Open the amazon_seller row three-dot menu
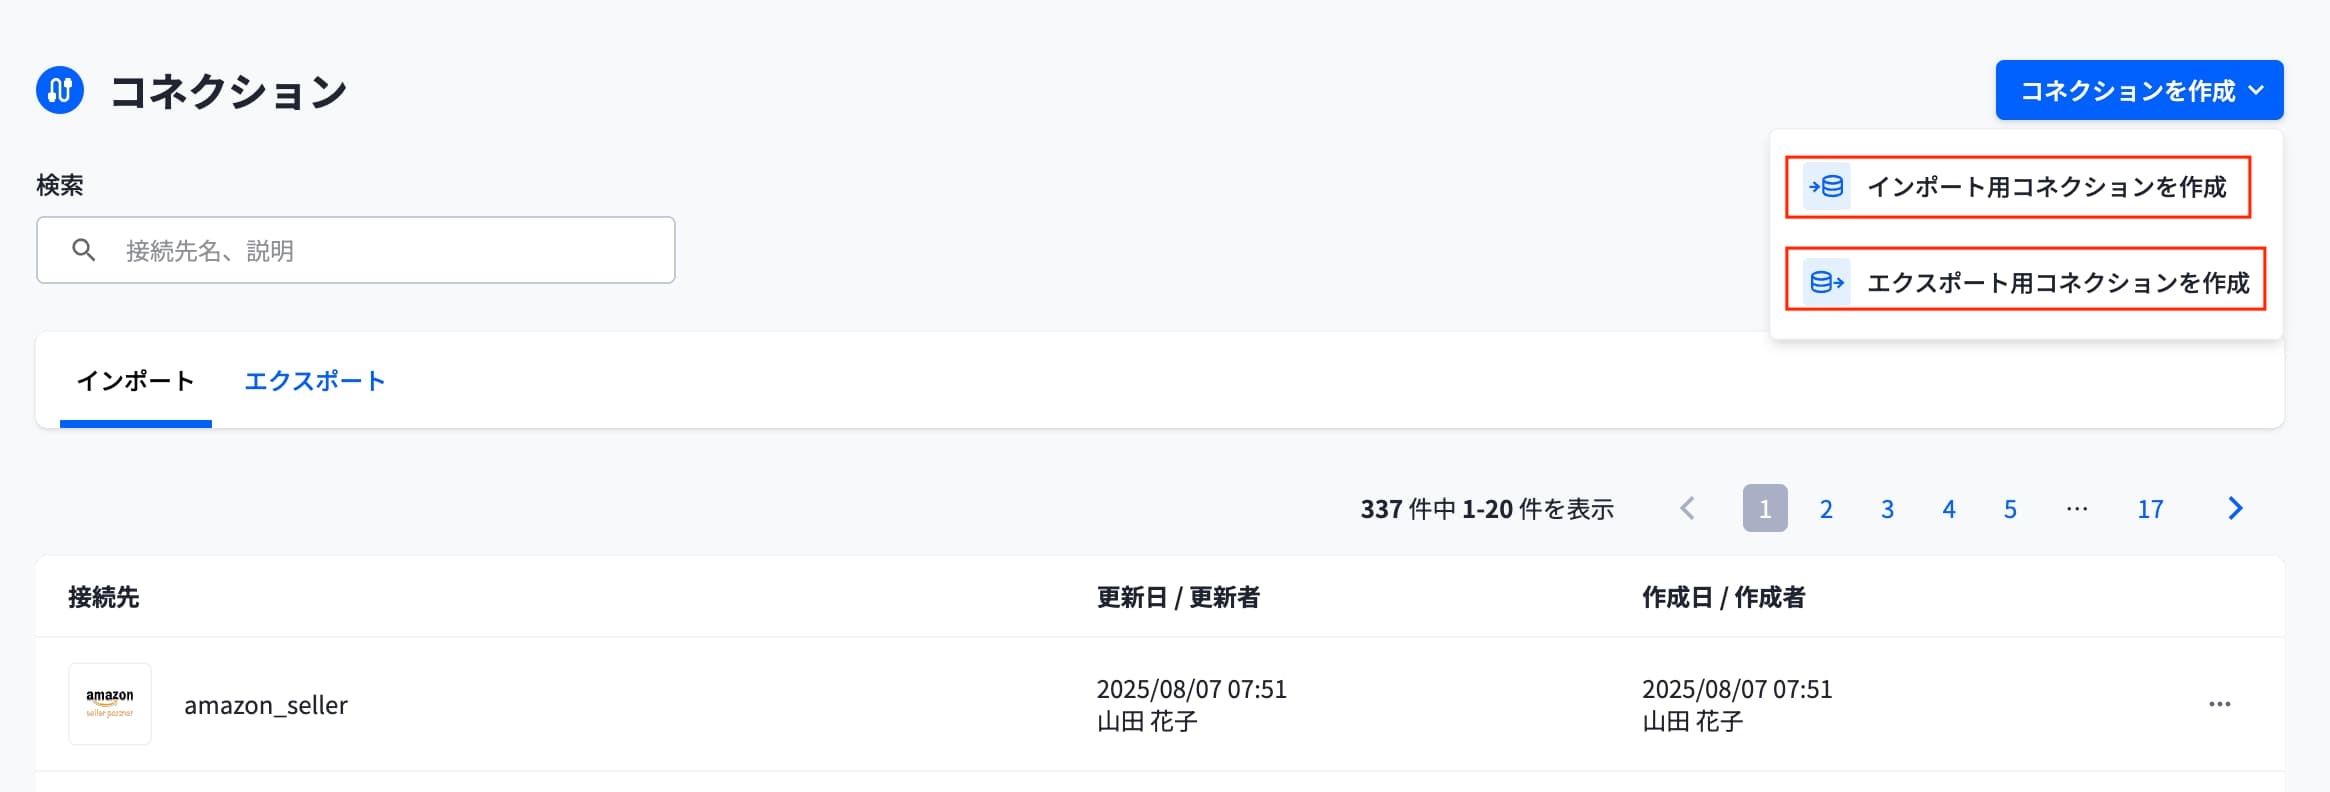Viewport: 2330px width, 792px height. tap(2220, 704)
